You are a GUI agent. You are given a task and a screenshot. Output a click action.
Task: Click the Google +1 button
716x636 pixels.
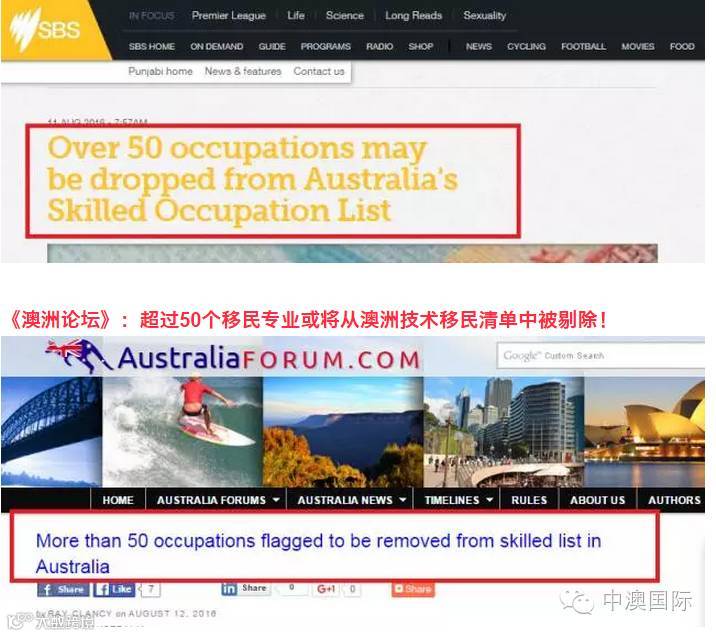326,589
